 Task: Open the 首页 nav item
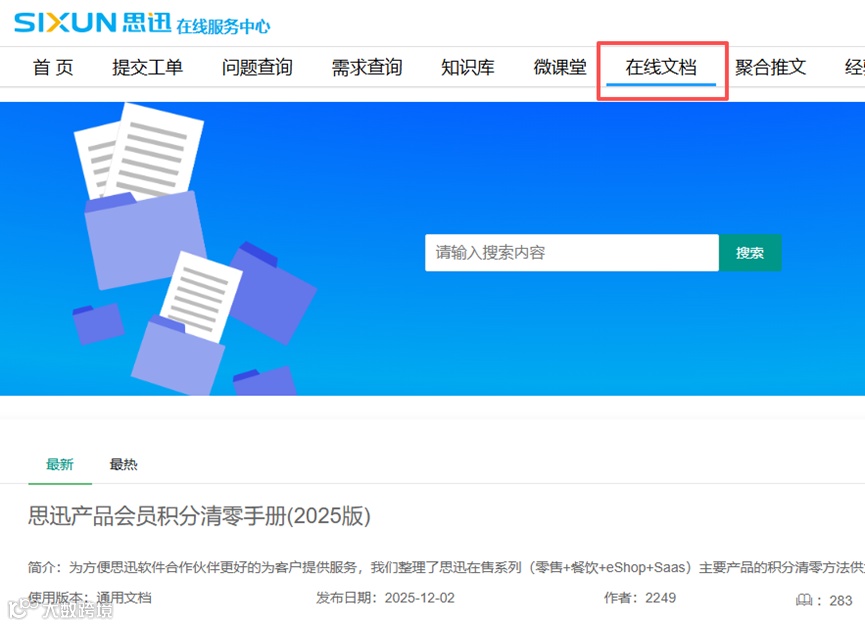coord(53,67)
